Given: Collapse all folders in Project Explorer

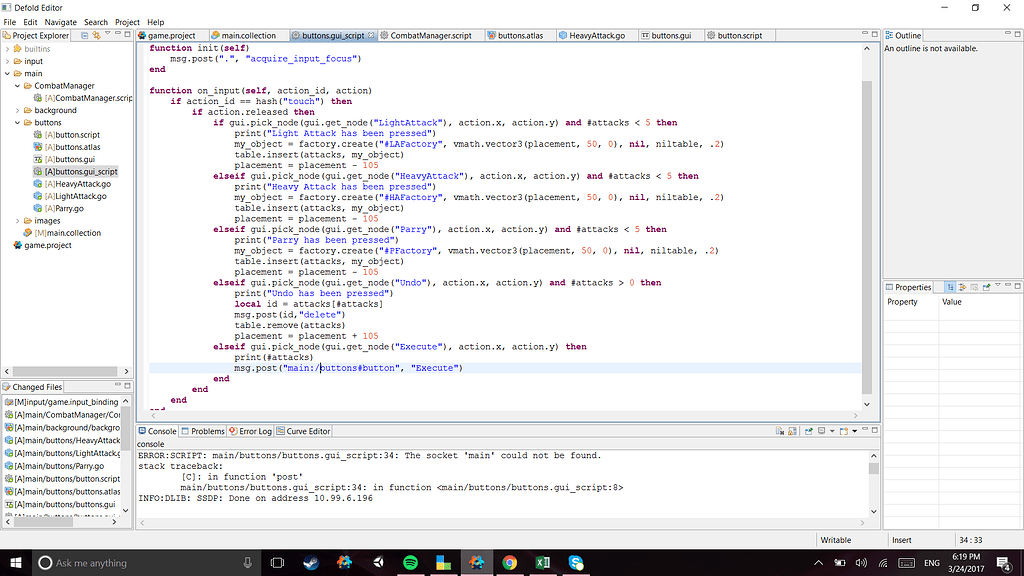Looking at the screenshot, I should pyautogui.click(x=82, y=34).
